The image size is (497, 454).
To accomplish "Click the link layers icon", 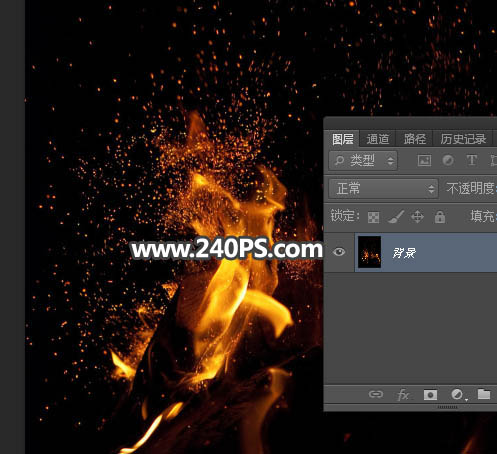I will coord(376,395).
